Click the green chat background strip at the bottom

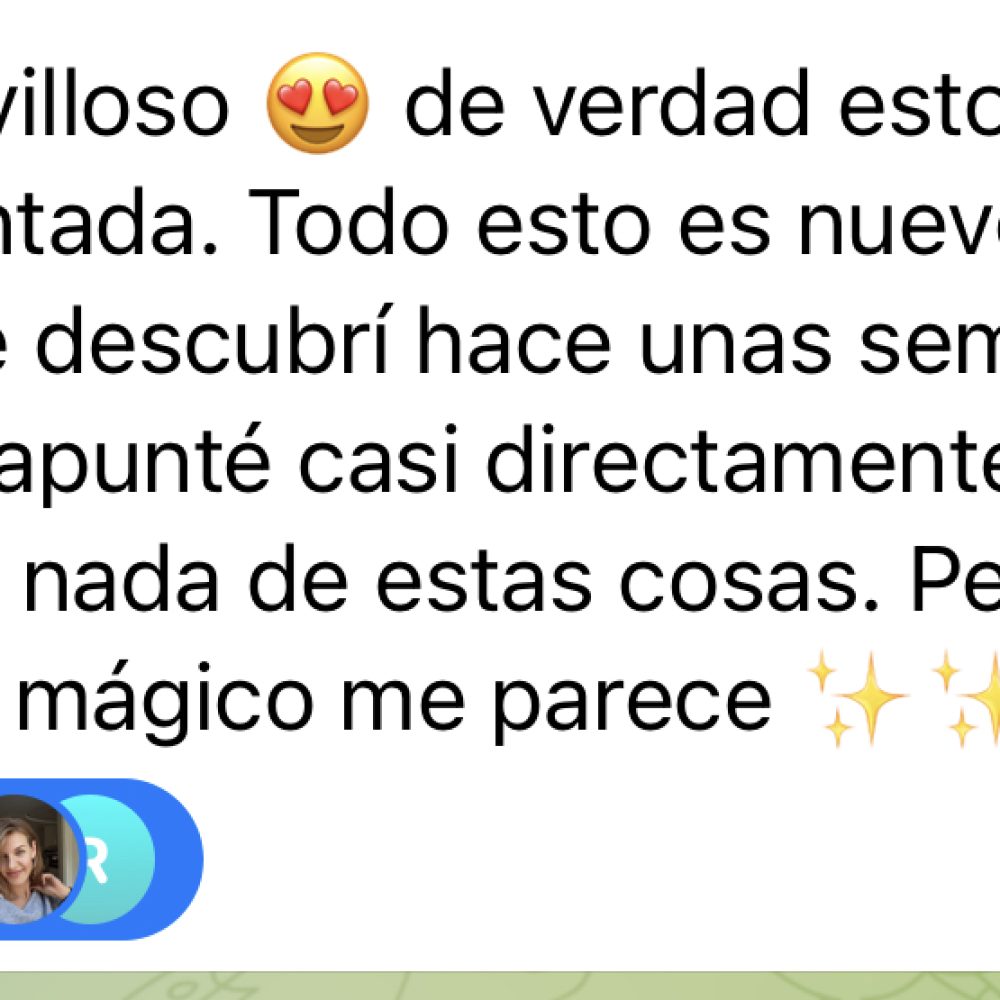tap(500, 985)
